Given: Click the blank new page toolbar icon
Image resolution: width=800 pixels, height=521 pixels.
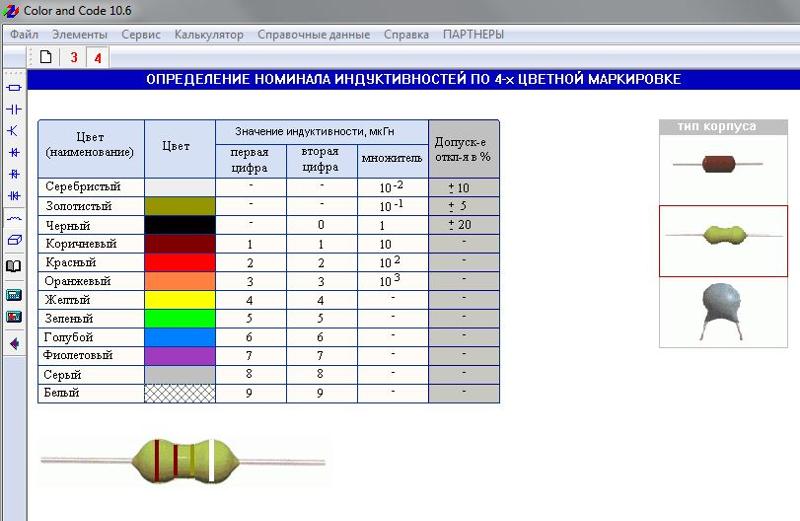Looking at the screenshot, I should click(46, 57).
